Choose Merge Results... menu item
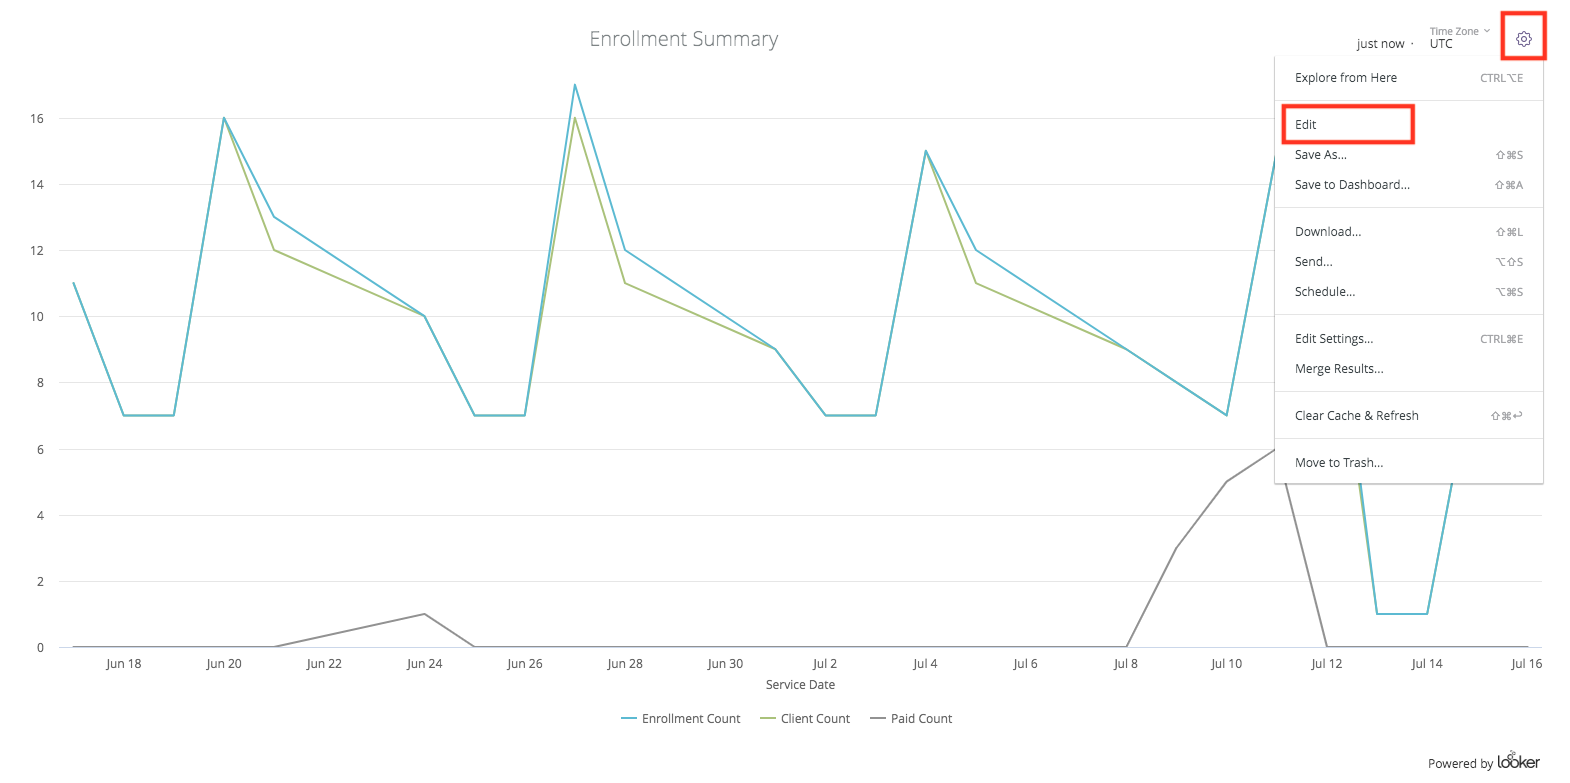Viewport: 1570px width, 783px height. (x=1339, y=369)
